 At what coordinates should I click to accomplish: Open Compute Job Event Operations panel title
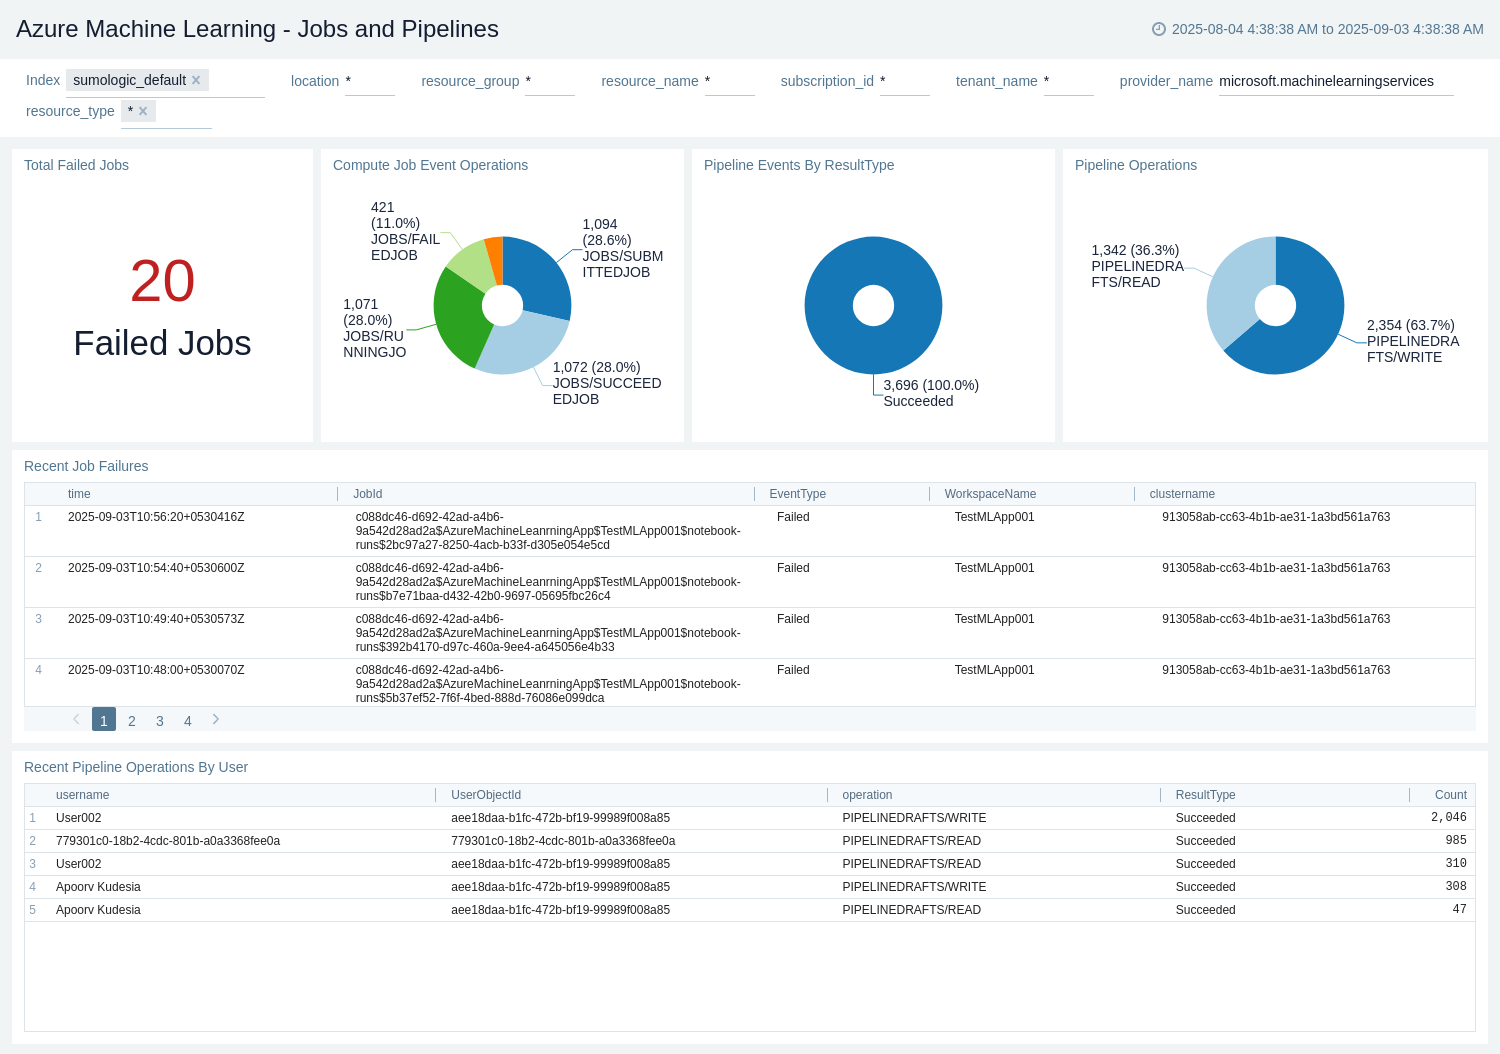tap(430, 165)
